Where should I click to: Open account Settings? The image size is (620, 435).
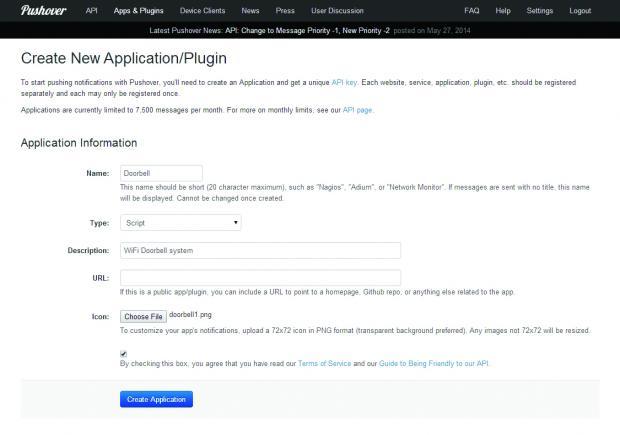point(539,10)
